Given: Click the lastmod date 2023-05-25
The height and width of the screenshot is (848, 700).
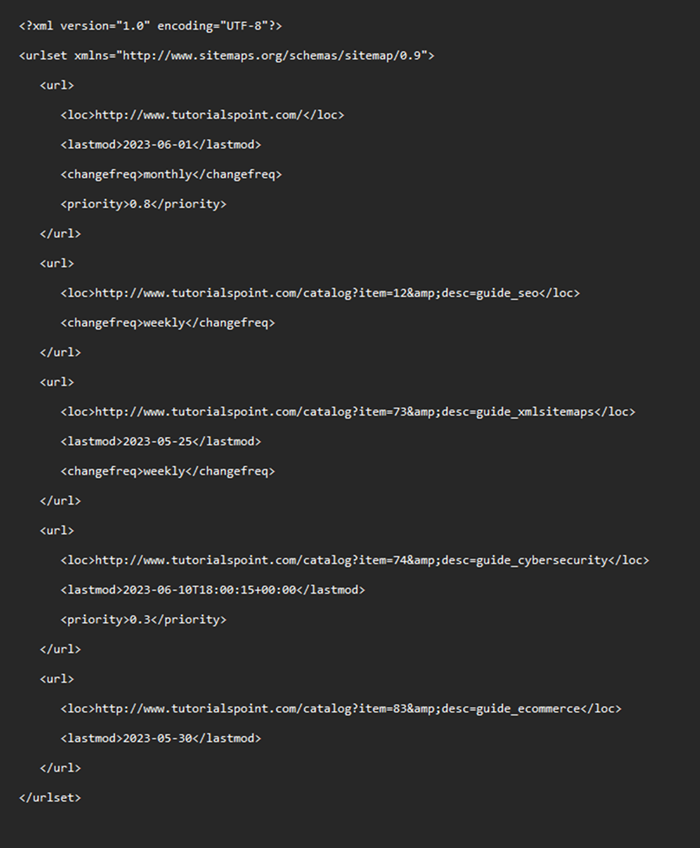Looking at the screenshot, I should pyautogui.click(x=157, y=441).
